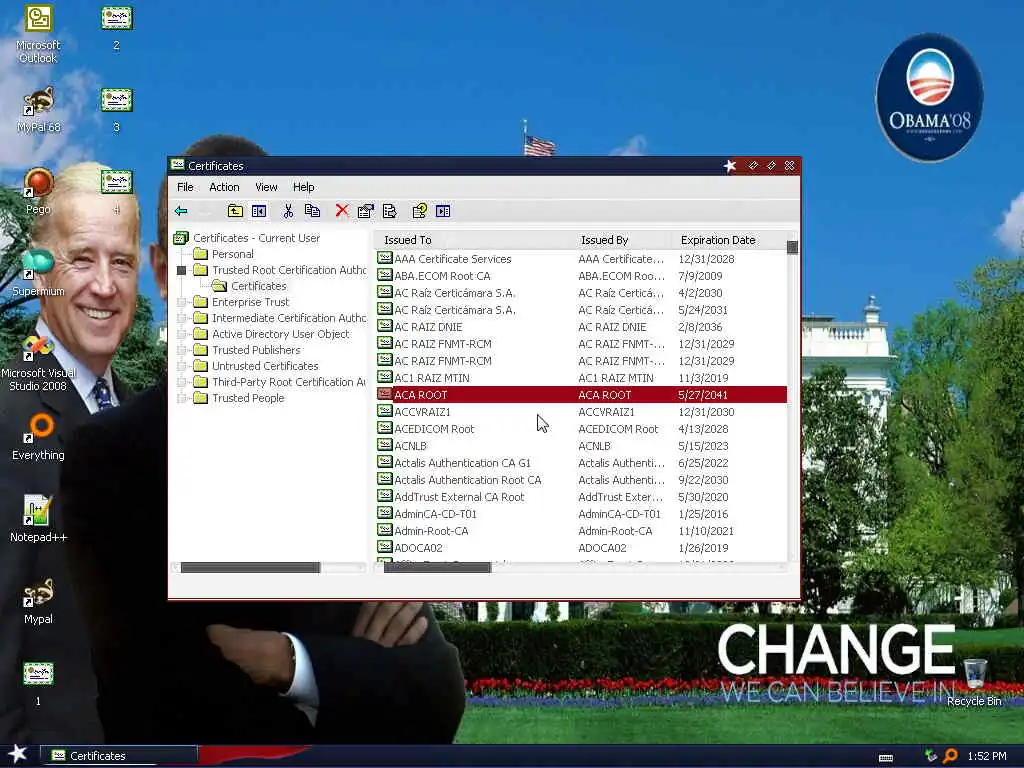Select ADOCA02 certificate row
The image size is (1024, 768).
pos(581,548)
